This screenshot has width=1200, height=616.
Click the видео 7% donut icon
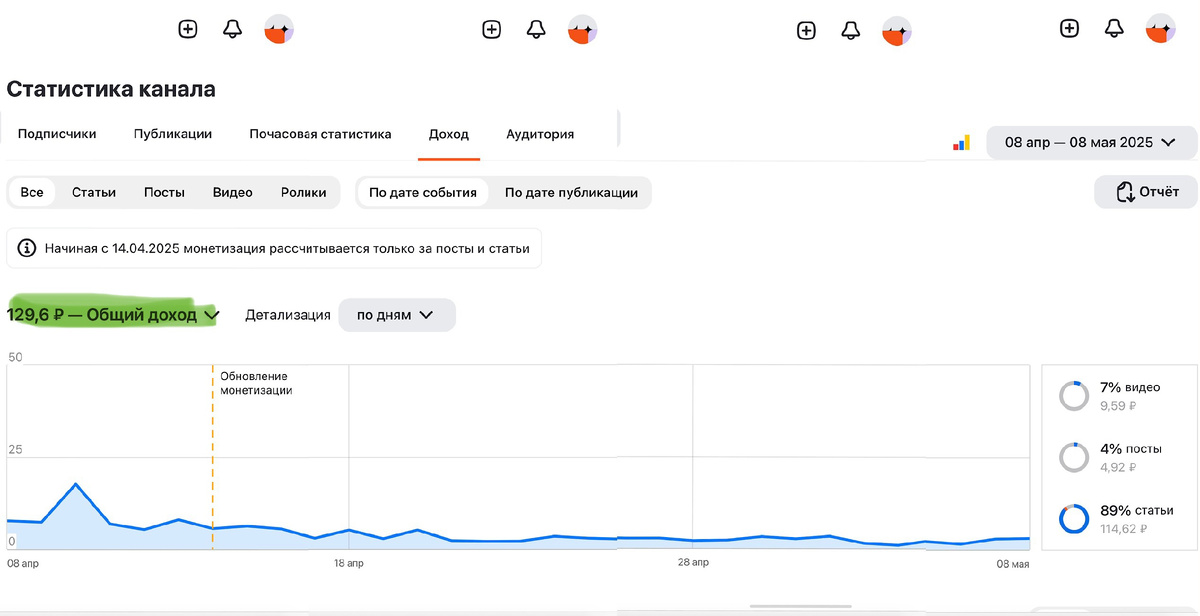[x=1074, y=396]
